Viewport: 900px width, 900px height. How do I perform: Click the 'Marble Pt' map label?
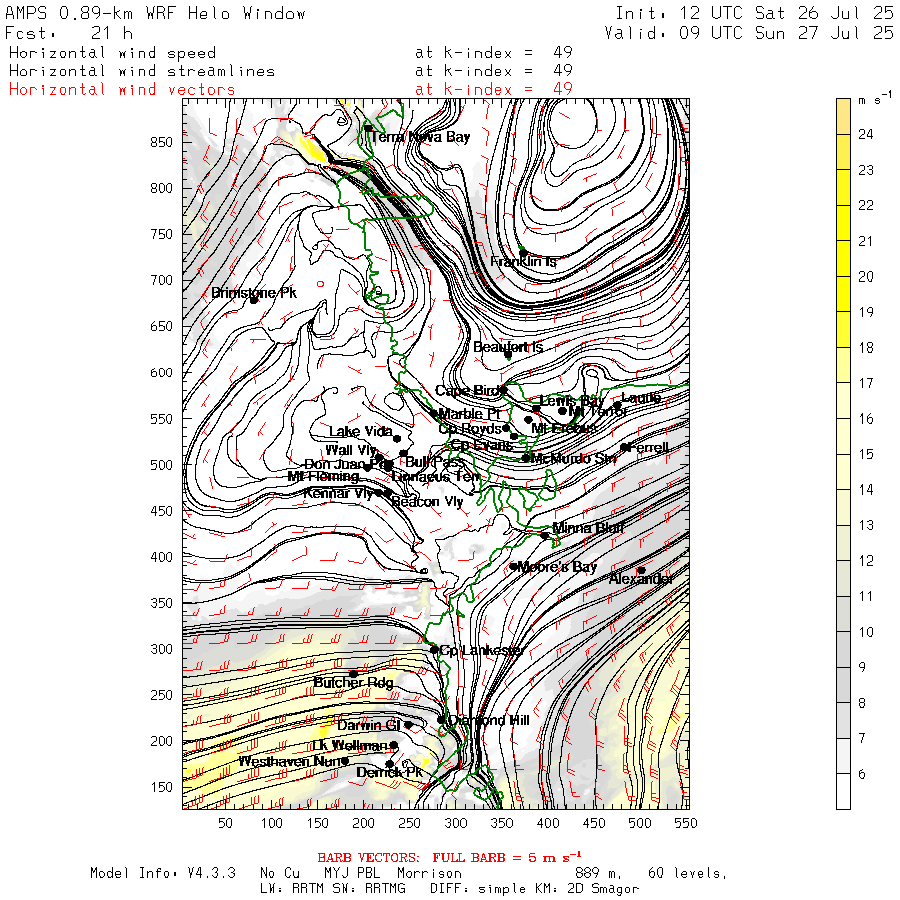tap(470, 413)
